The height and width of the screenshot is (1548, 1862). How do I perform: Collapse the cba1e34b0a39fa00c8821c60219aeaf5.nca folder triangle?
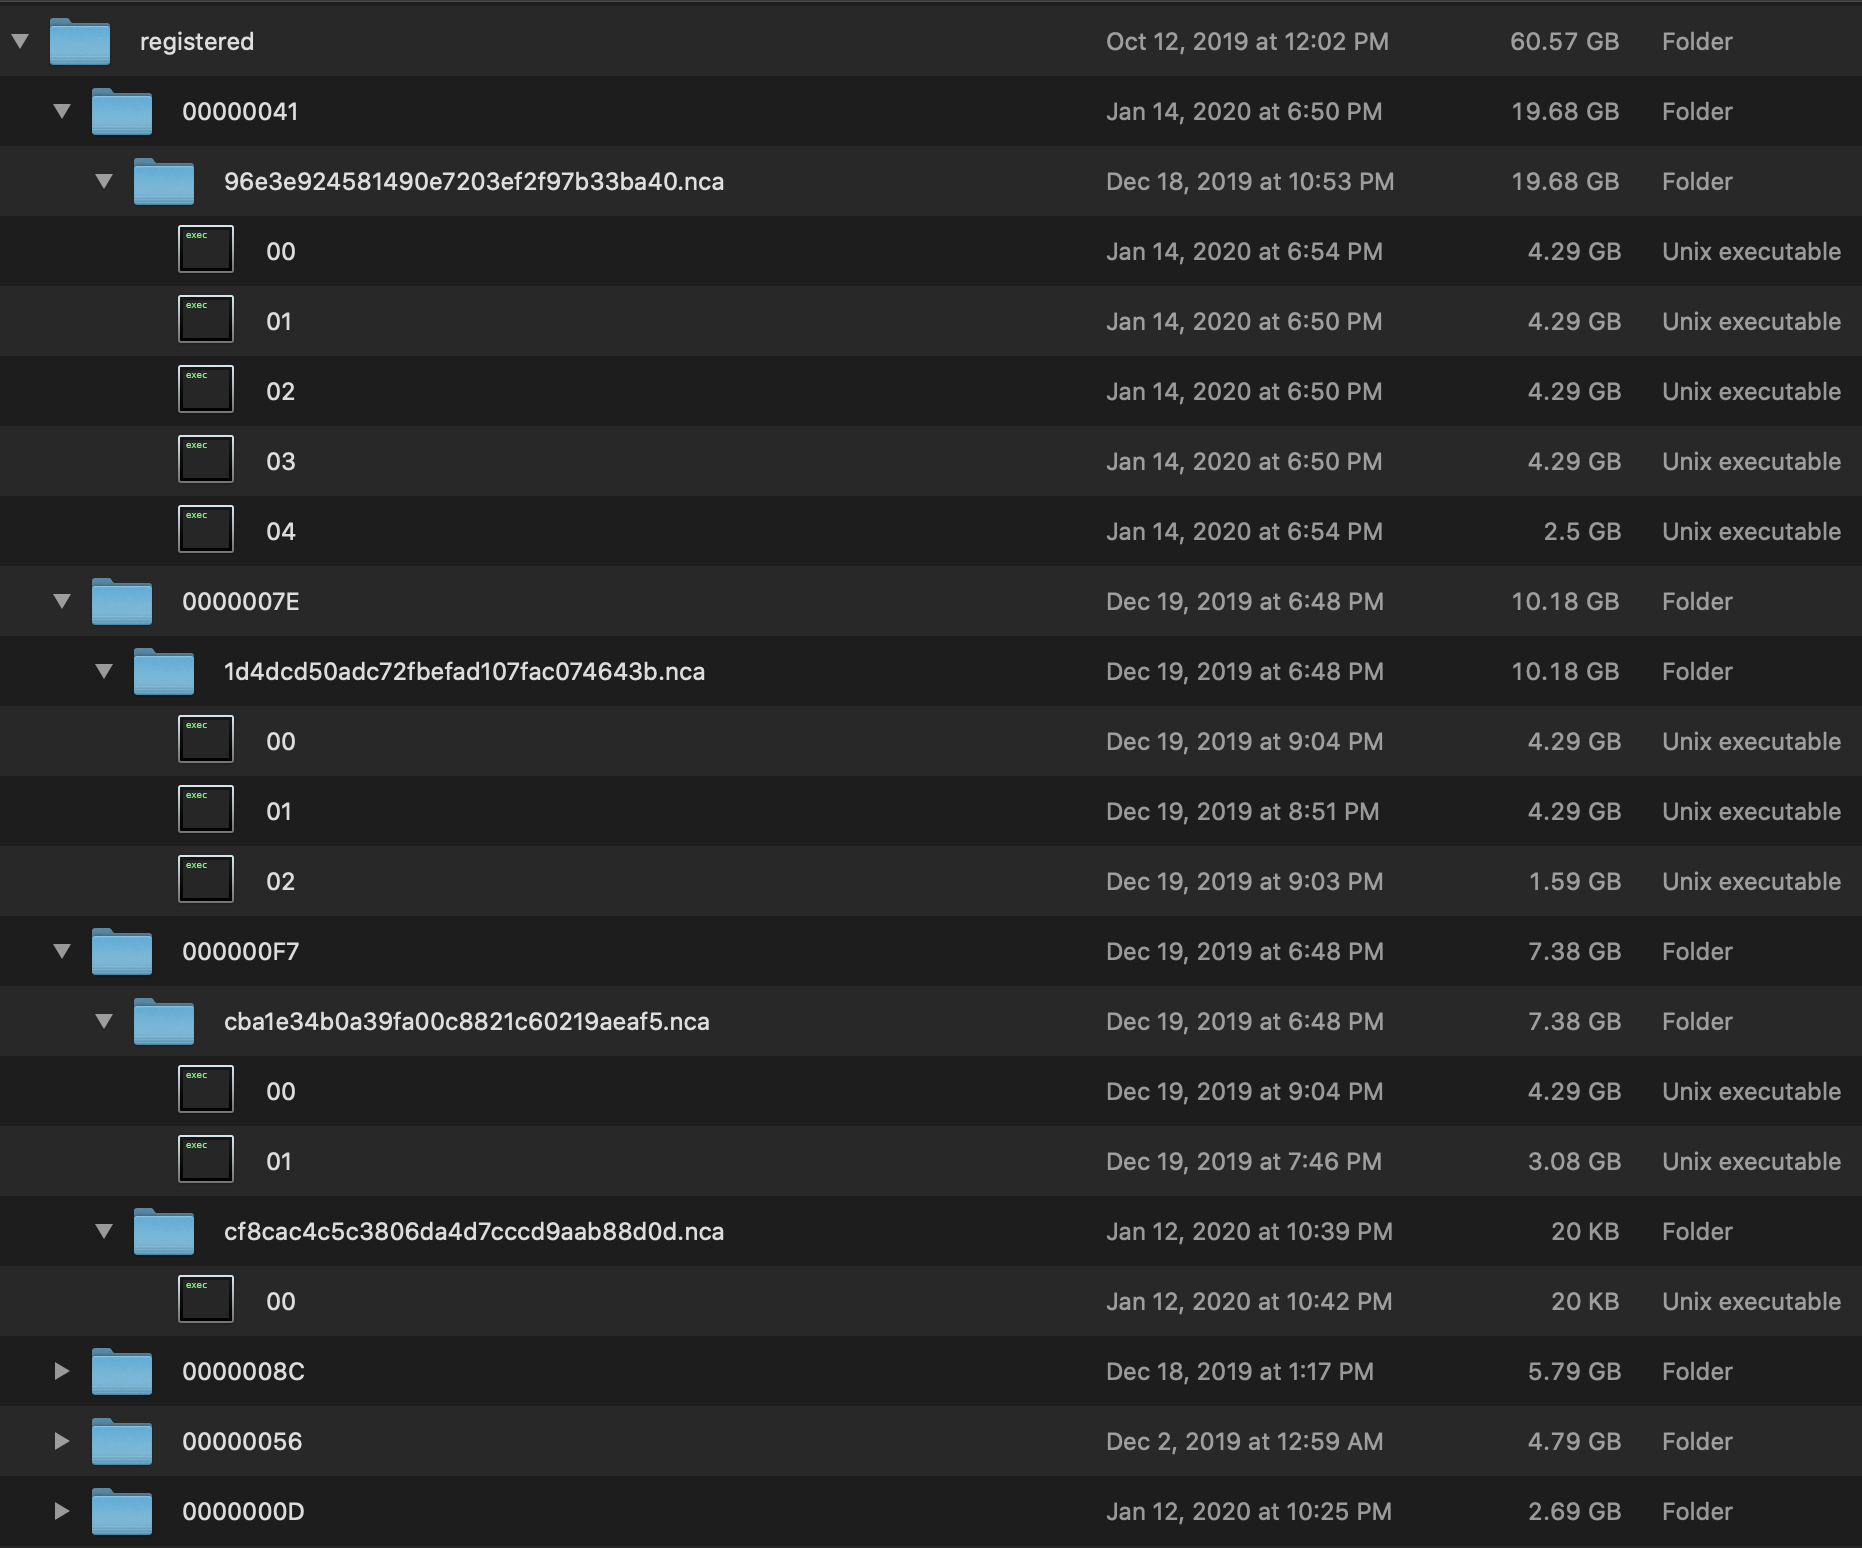coord(104,1022)
